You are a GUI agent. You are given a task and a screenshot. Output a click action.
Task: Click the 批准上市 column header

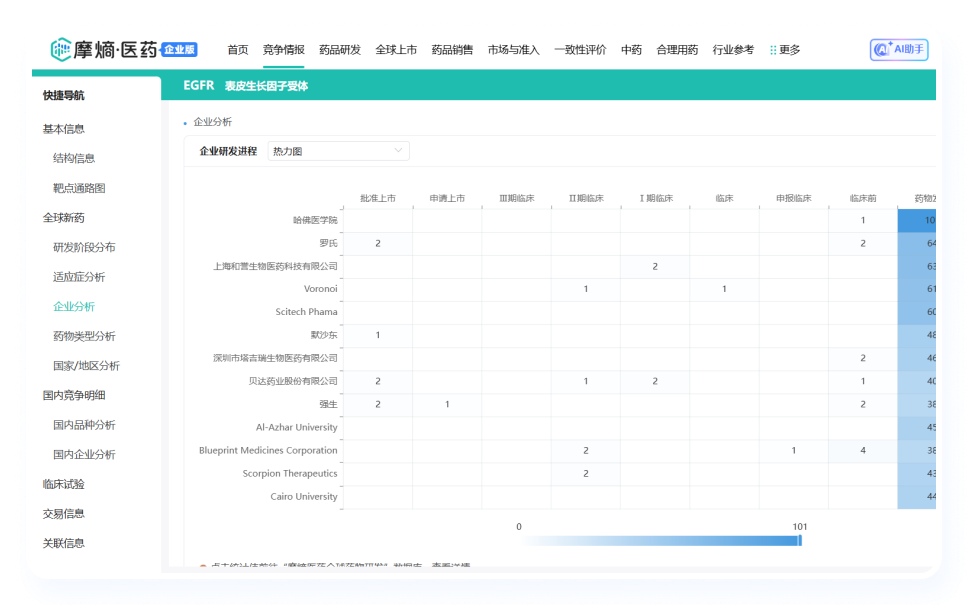(x=378, y=198)
